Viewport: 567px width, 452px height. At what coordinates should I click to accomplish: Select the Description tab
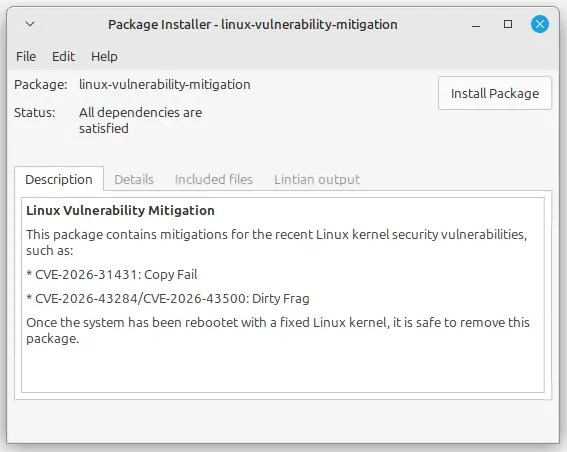59,179
